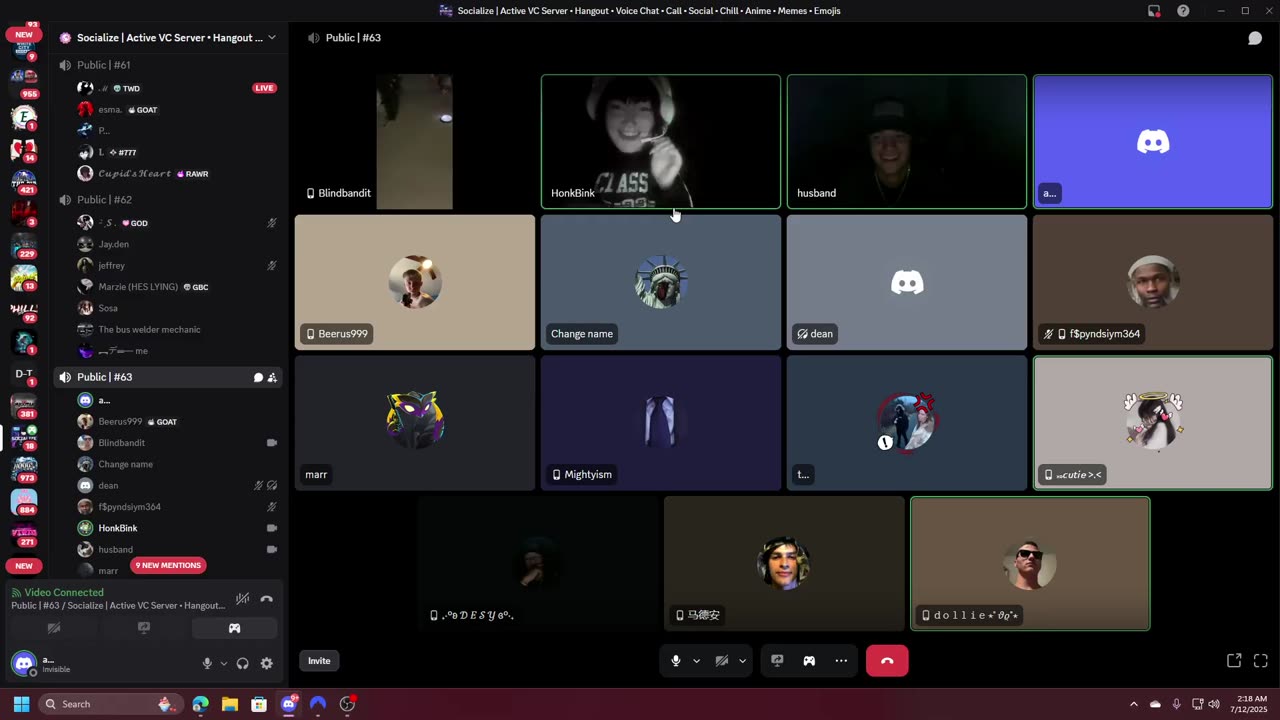Click the Invite button

coord(319,661)
